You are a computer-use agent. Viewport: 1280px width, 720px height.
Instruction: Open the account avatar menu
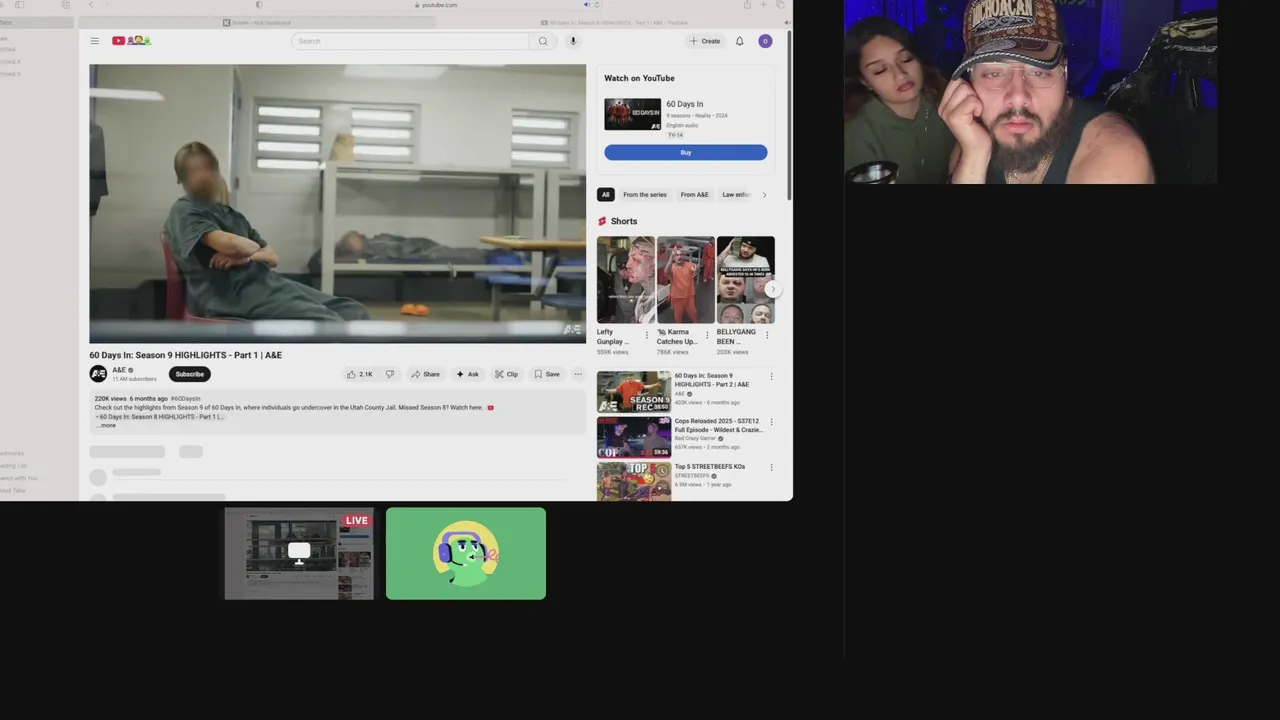click(765, 41)
